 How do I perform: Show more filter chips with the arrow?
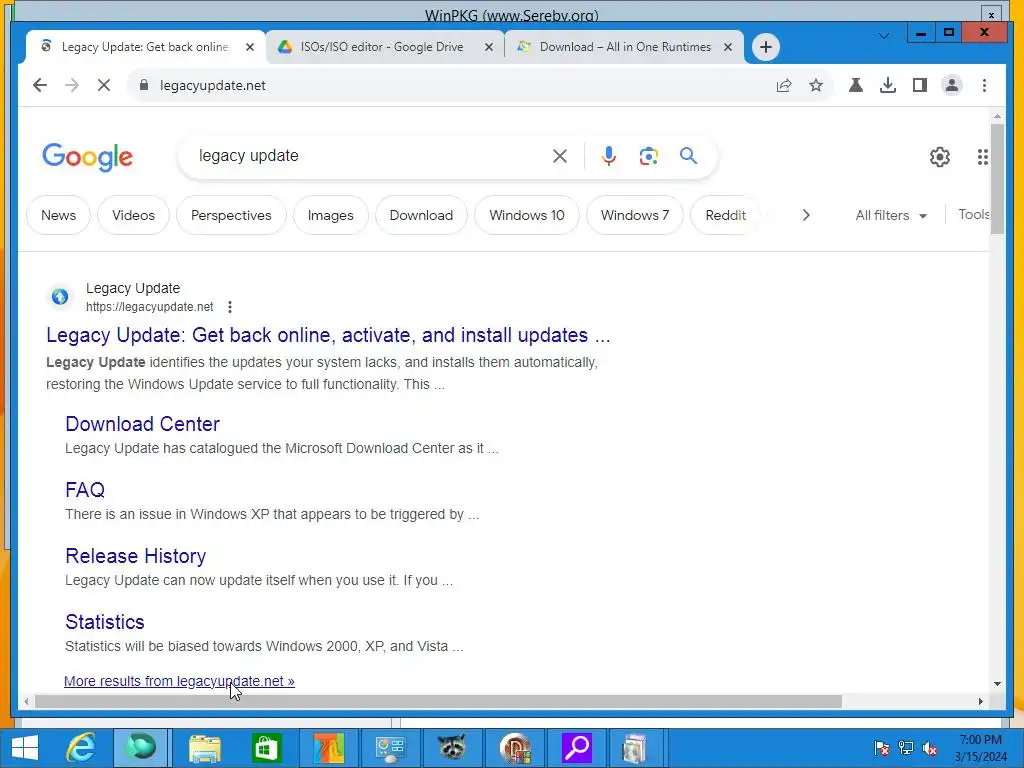[x=805, y=216]
